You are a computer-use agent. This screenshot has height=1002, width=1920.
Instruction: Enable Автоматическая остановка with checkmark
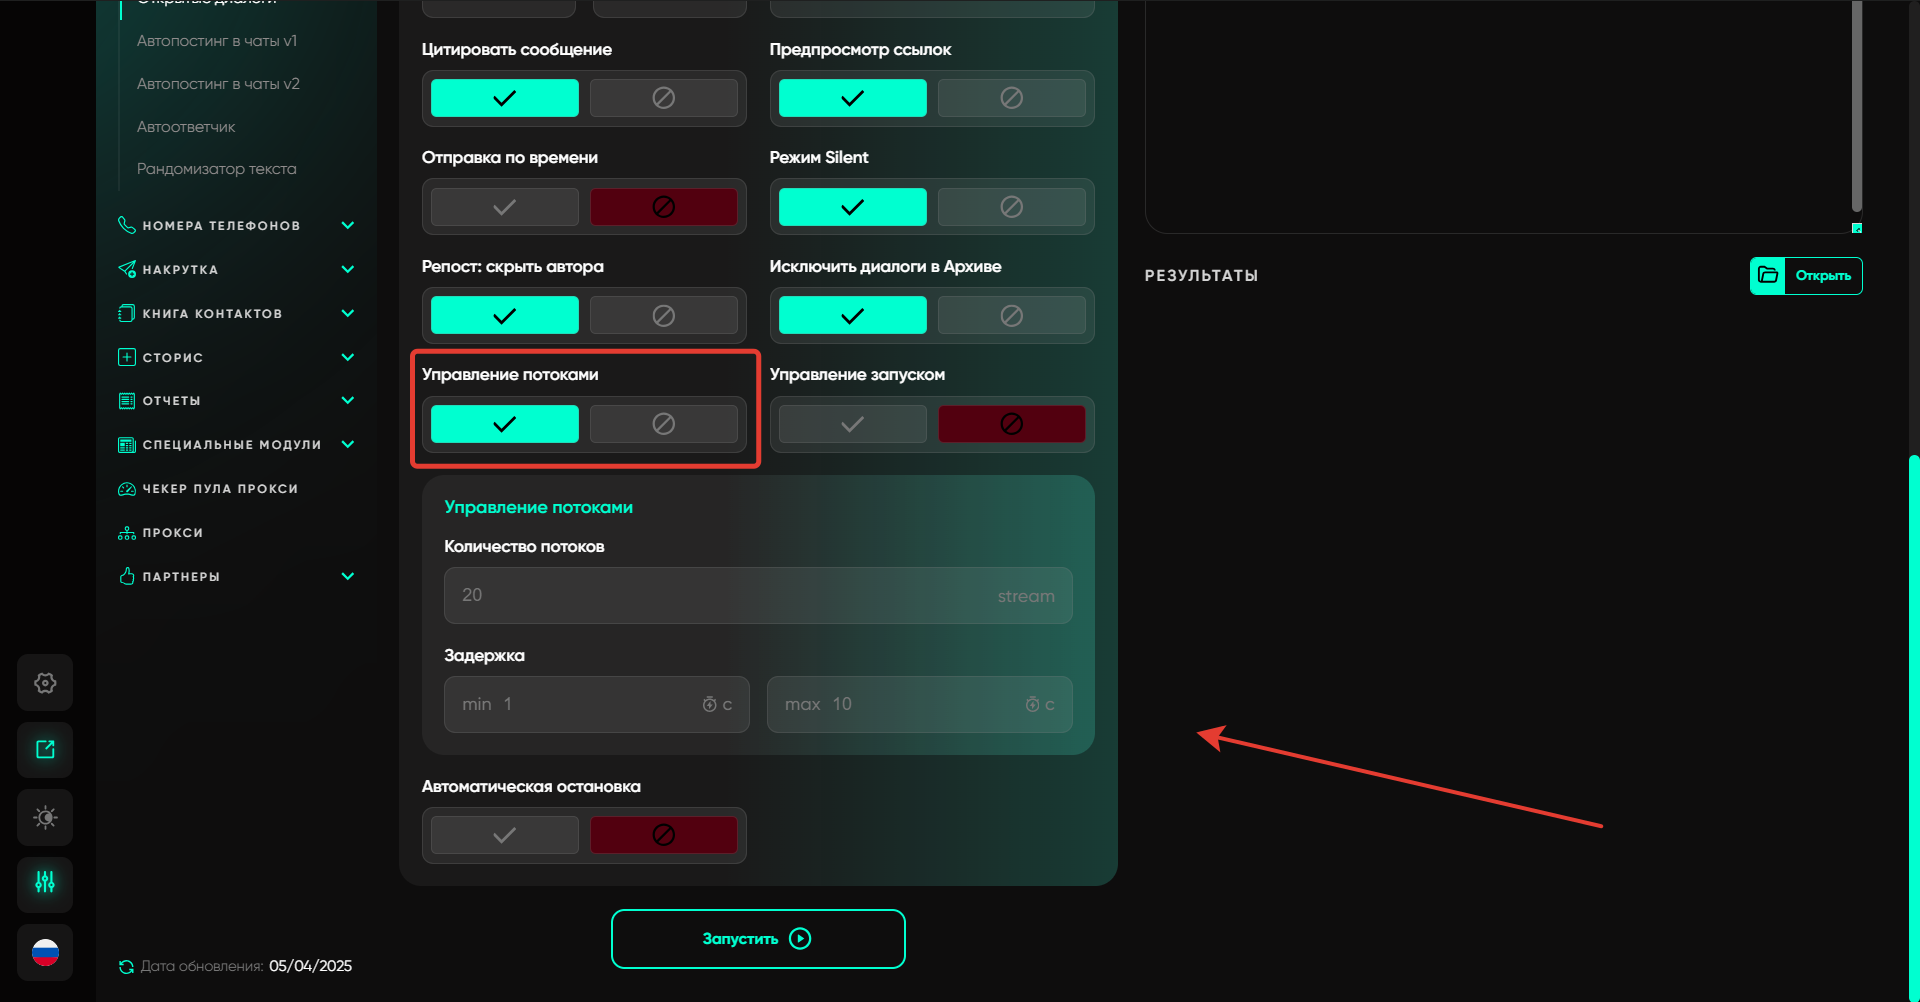504,835
